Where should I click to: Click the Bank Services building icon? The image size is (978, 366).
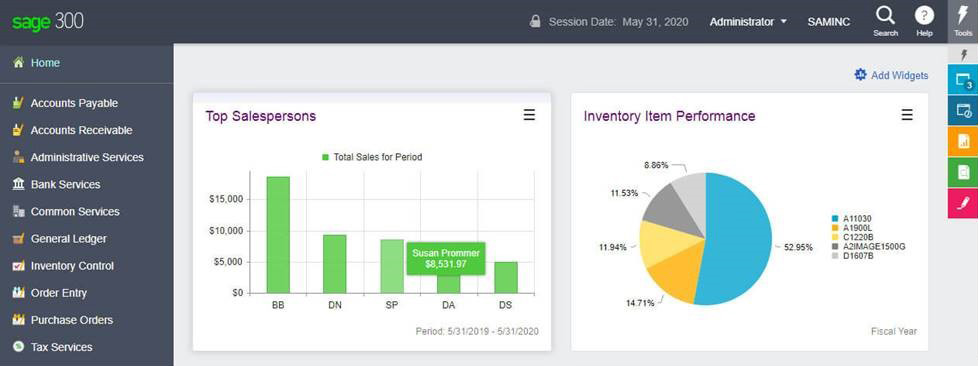pyautogui.click(x=18, y=184)
